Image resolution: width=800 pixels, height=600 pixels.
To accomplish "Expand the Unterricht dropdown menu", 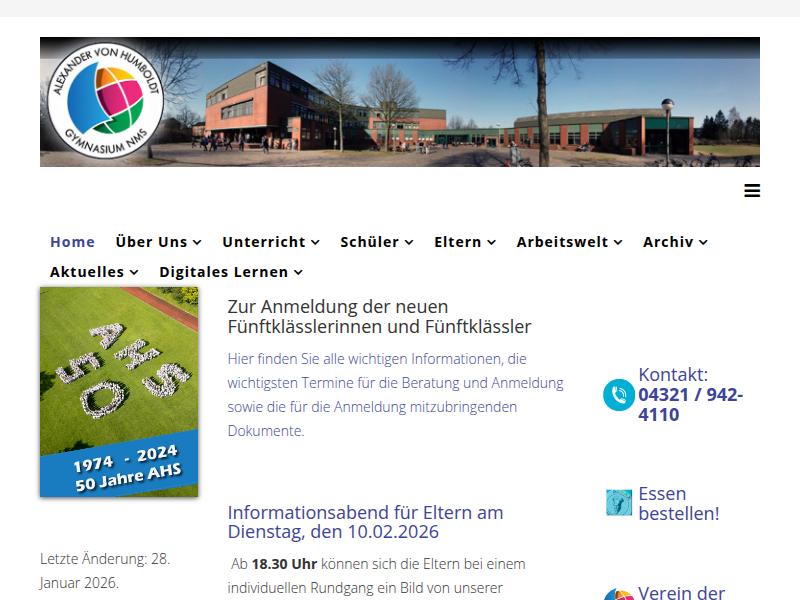I will tap(271, 242).
